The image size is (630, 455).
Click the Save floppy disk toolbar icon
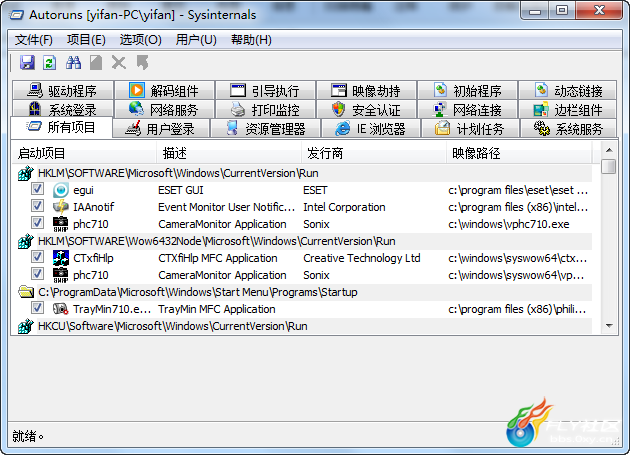click(27, 63)
